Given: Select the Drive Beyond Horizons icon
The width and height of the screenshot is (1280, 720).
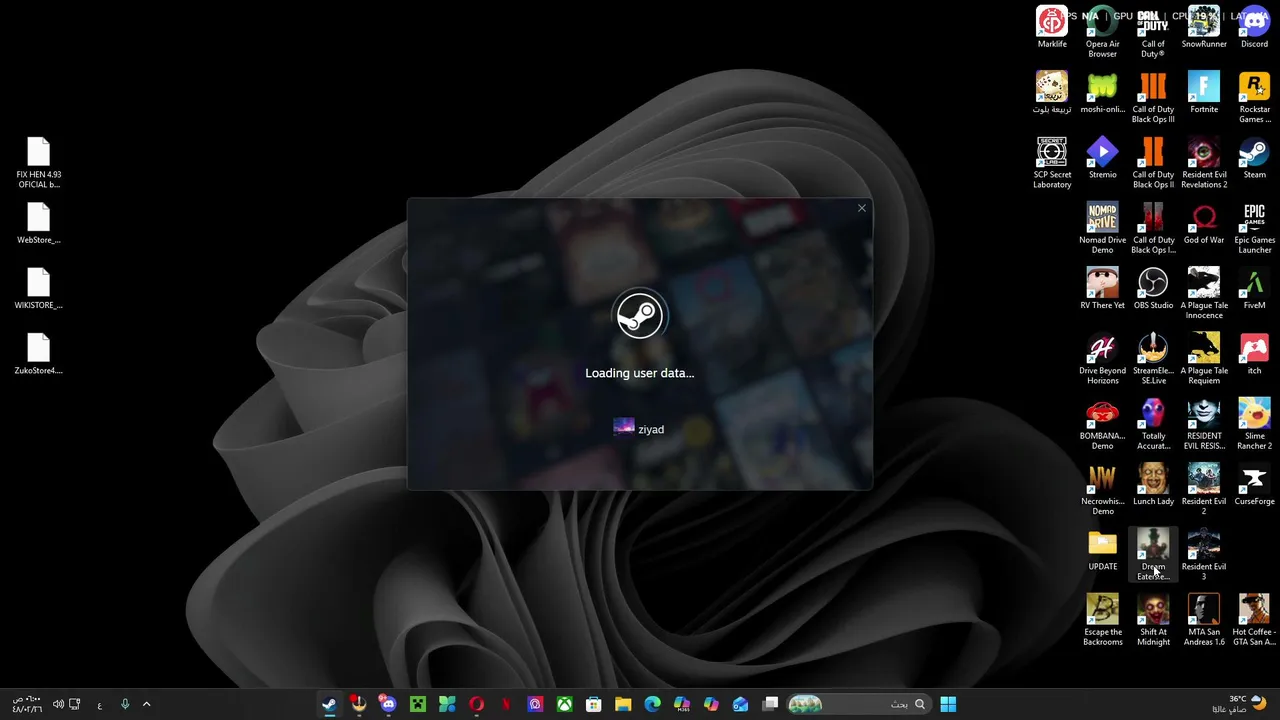Looking at the screenshot, I should (x=1103, y=358).
